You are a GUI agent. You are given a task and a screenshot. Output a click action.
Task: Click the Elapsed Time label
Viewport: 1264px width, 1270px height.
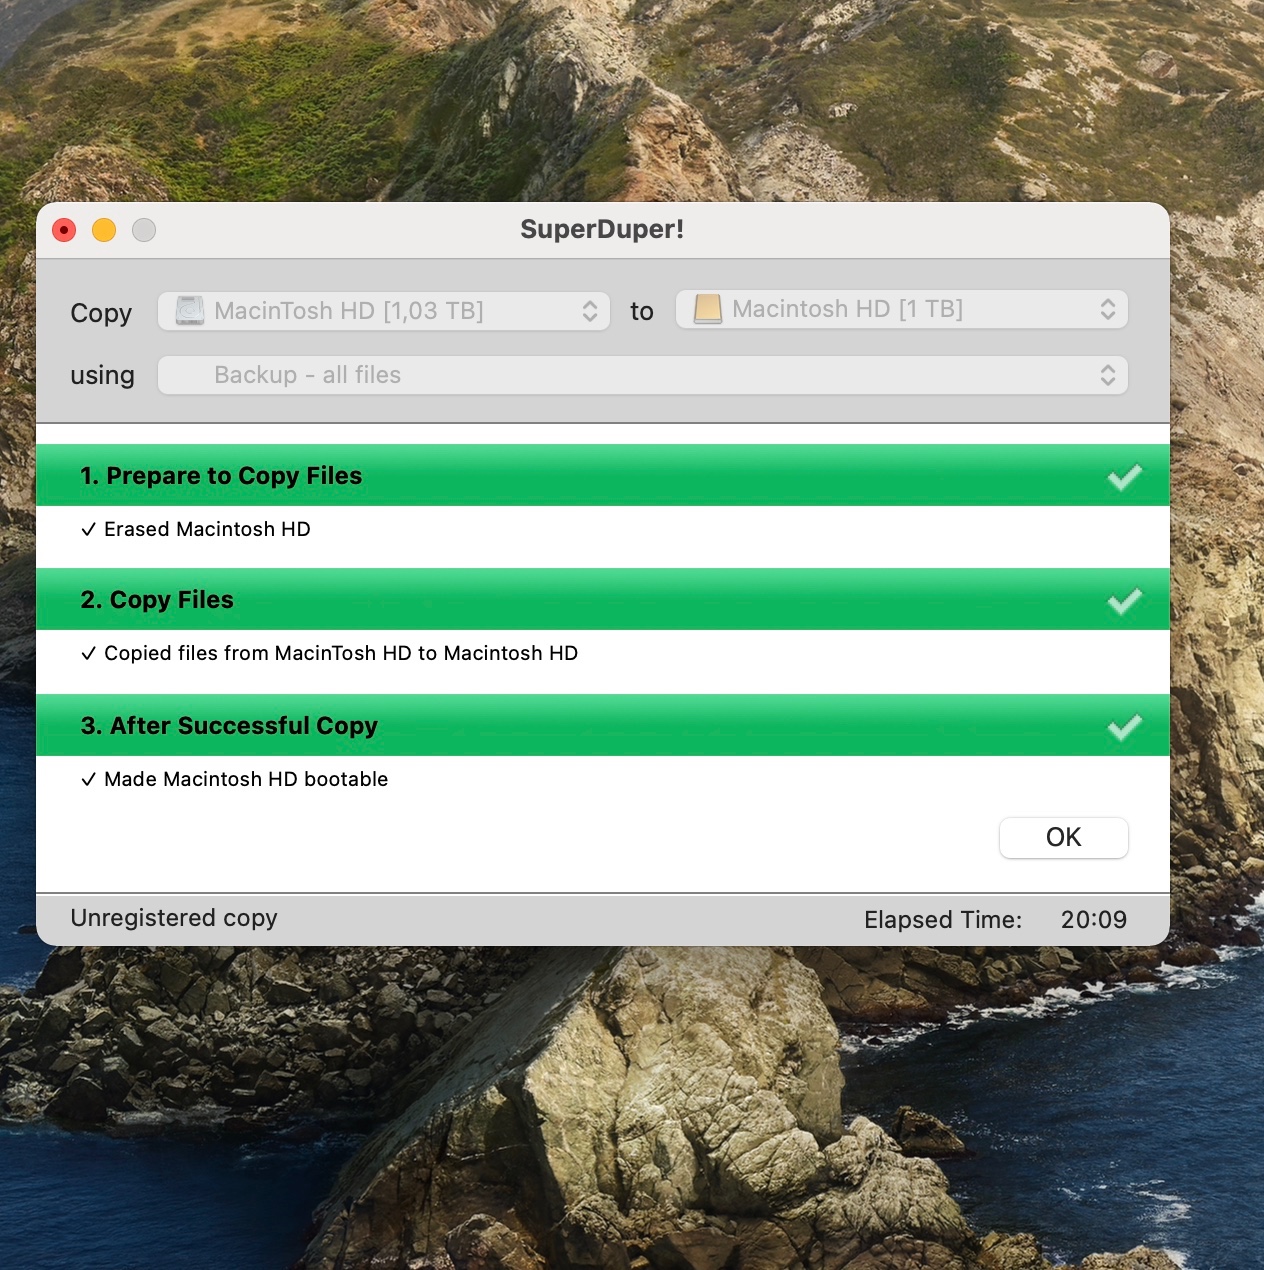pos(943,920)
